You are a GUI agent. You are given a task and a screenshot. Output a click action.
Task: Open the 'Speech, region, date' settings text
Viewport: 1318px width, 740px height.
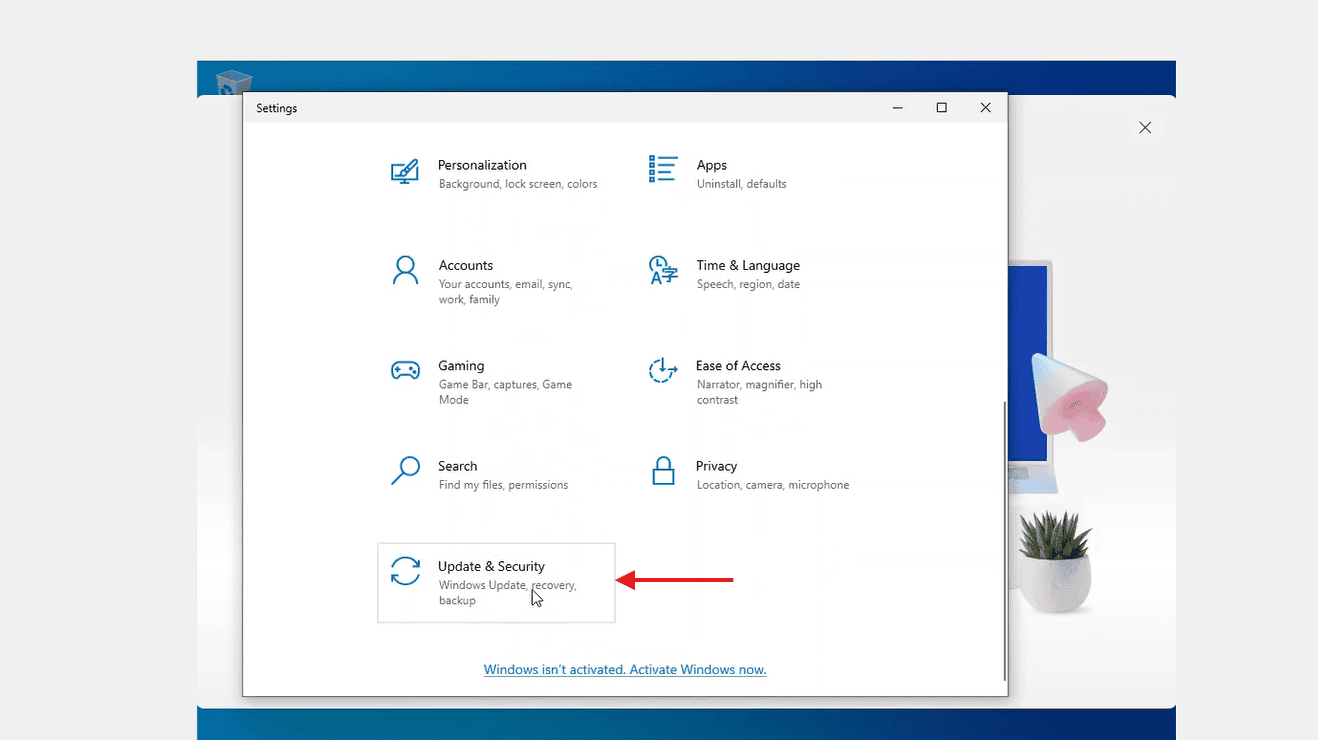(x=748, y=284)
